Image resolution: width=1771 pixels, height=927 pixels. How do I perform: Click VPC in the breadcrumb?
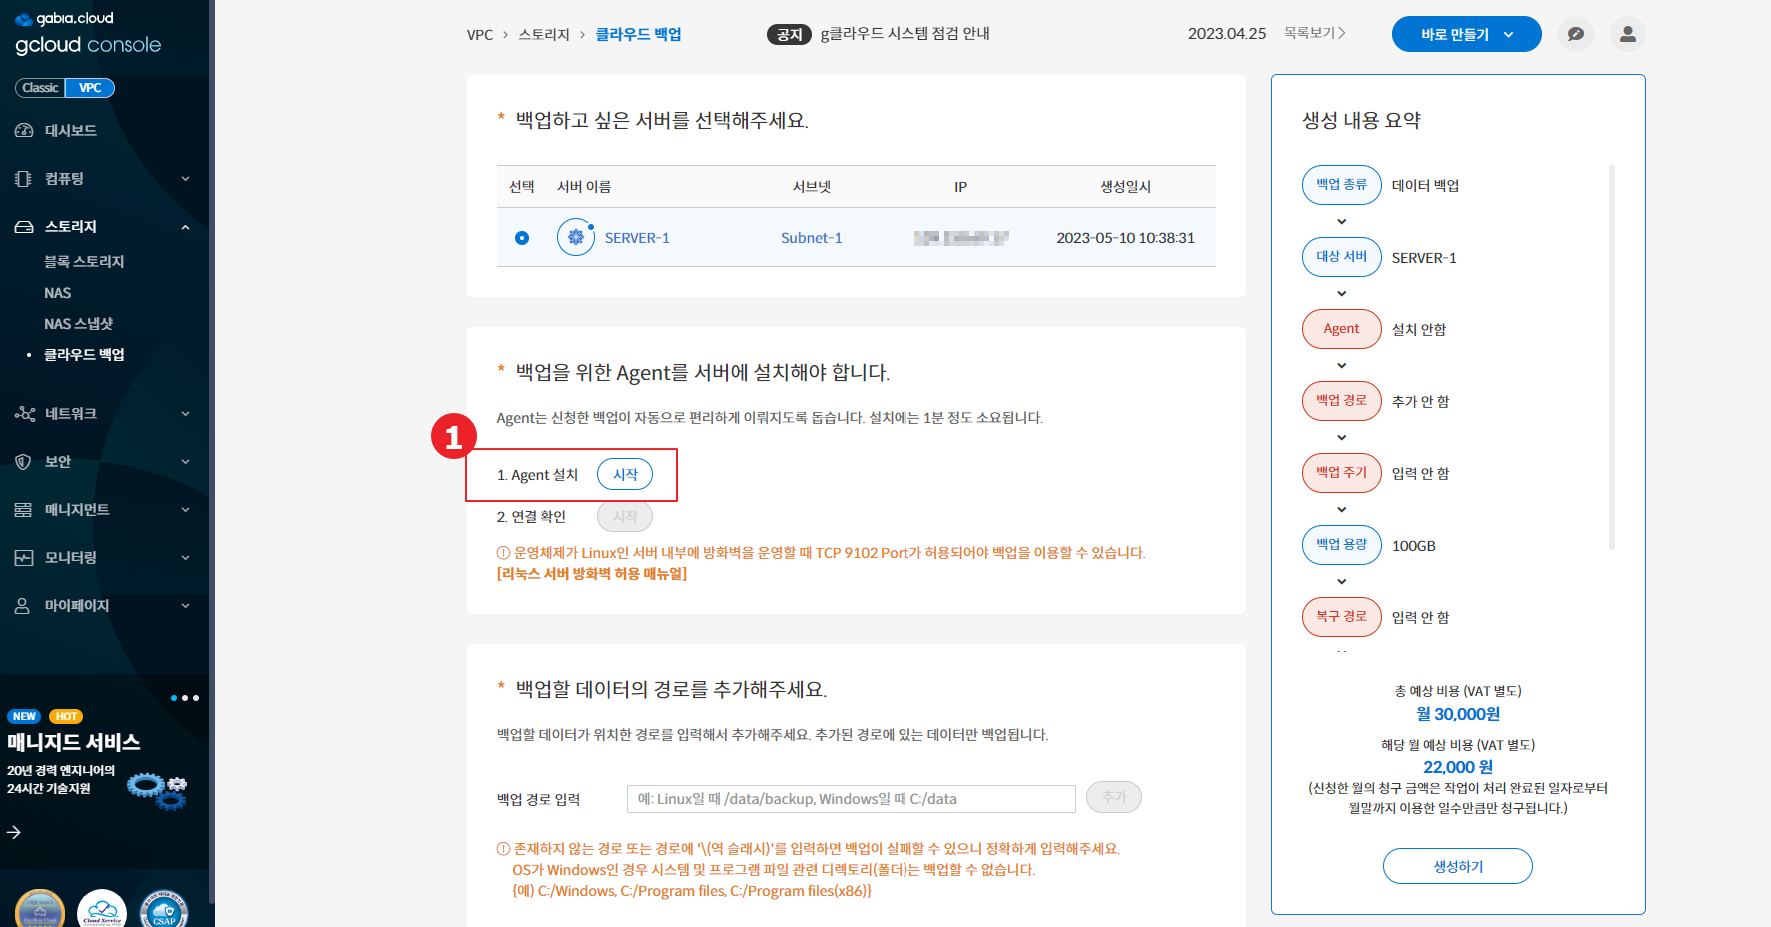pyautogui.click(x=480, y=35)
